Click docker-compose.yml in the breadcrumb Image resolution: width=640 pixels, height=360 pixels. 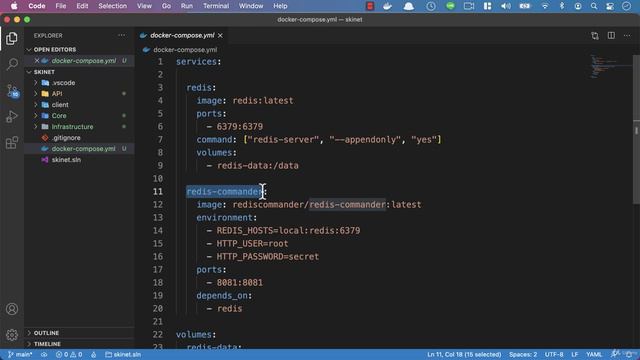[x=185, y=50]
